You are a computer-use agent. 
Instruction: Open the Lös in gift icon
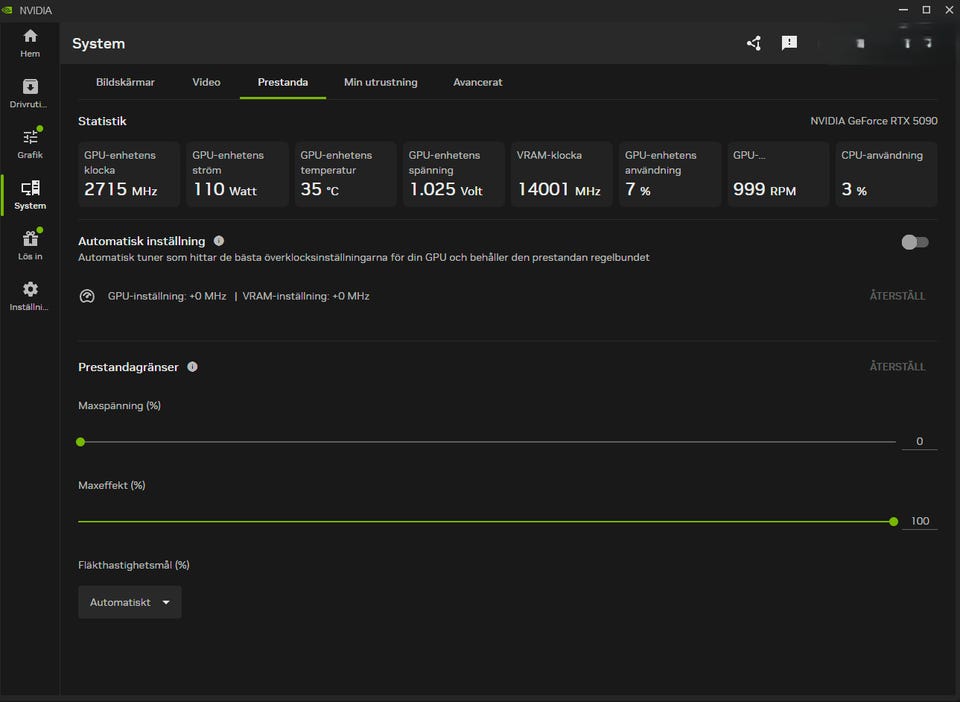pyautogui.click(x=30, y=245)
